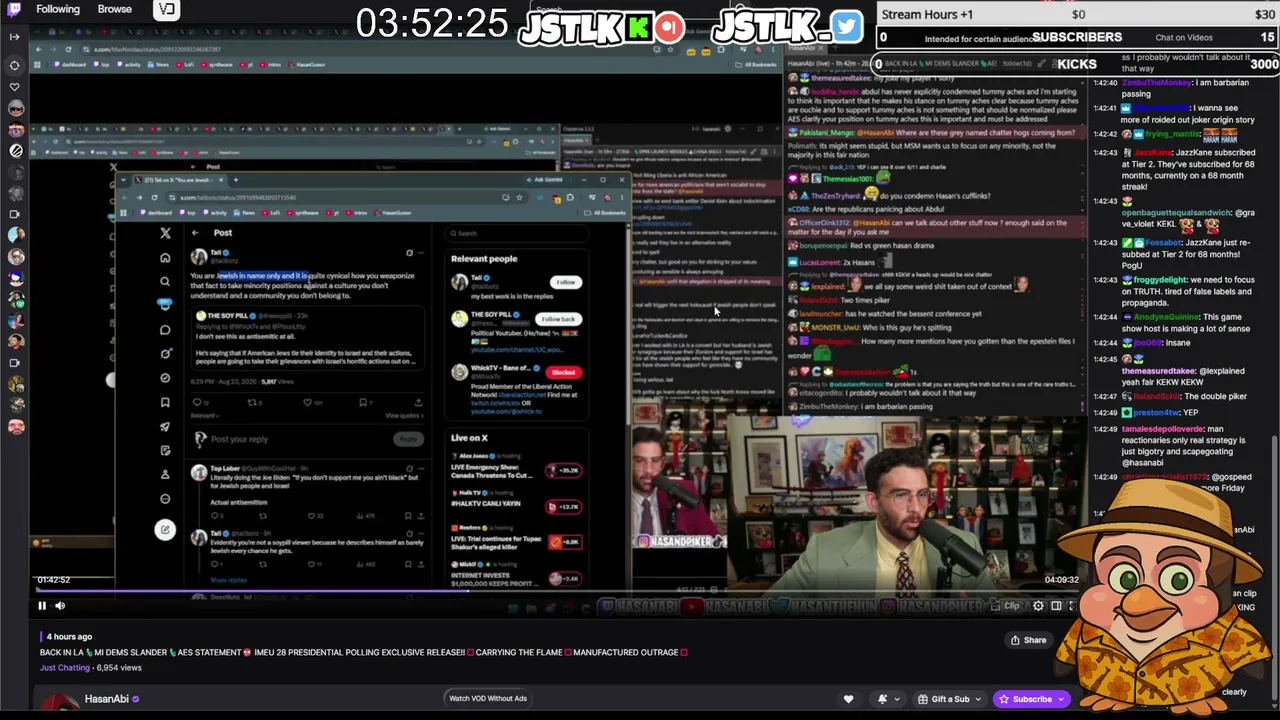Share this video
1280x720 pixels.
[x=1028, y=640]
